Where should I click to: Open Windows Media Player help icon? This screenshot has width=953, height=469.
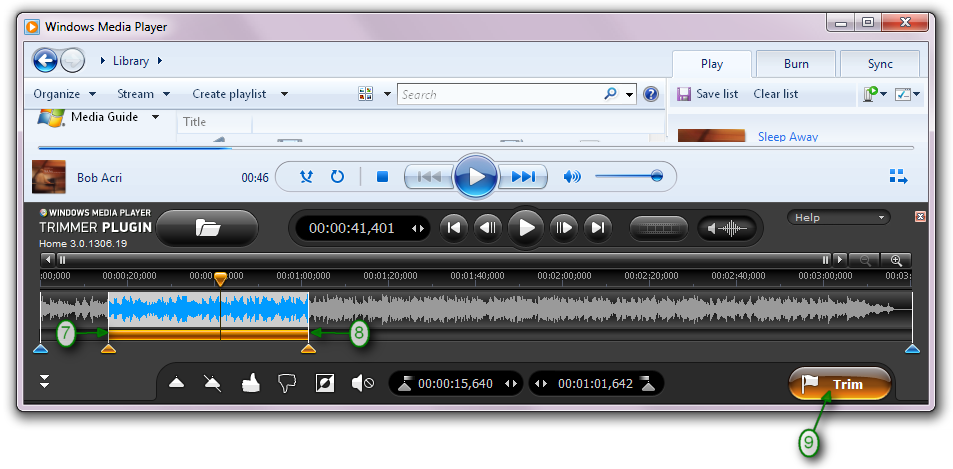[x=651, y=94]
